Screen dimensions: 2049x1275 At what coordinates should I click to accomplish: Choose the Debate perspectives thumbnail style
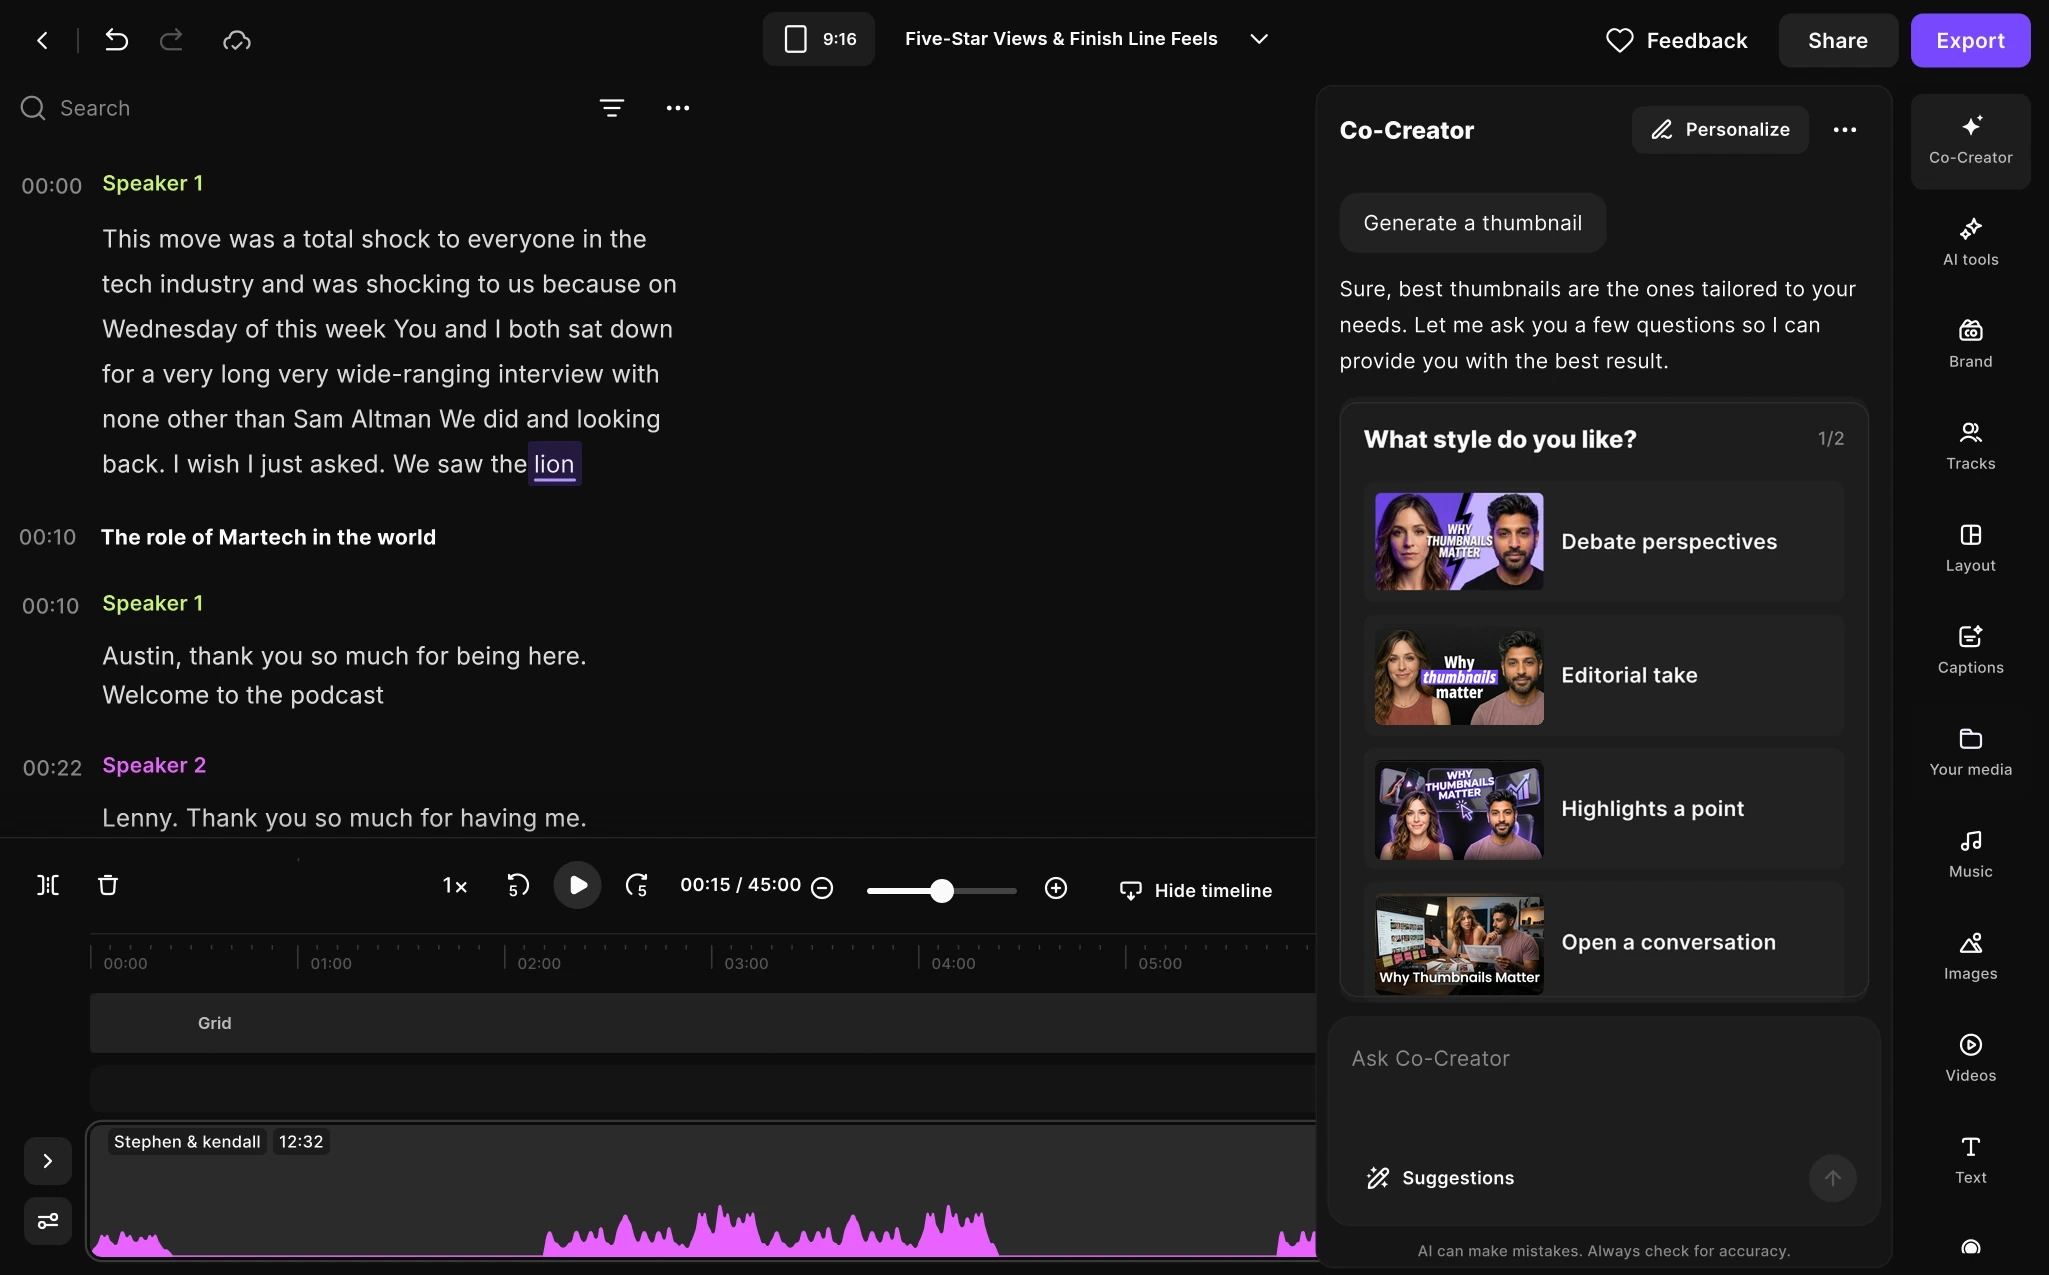(1604, 541)
